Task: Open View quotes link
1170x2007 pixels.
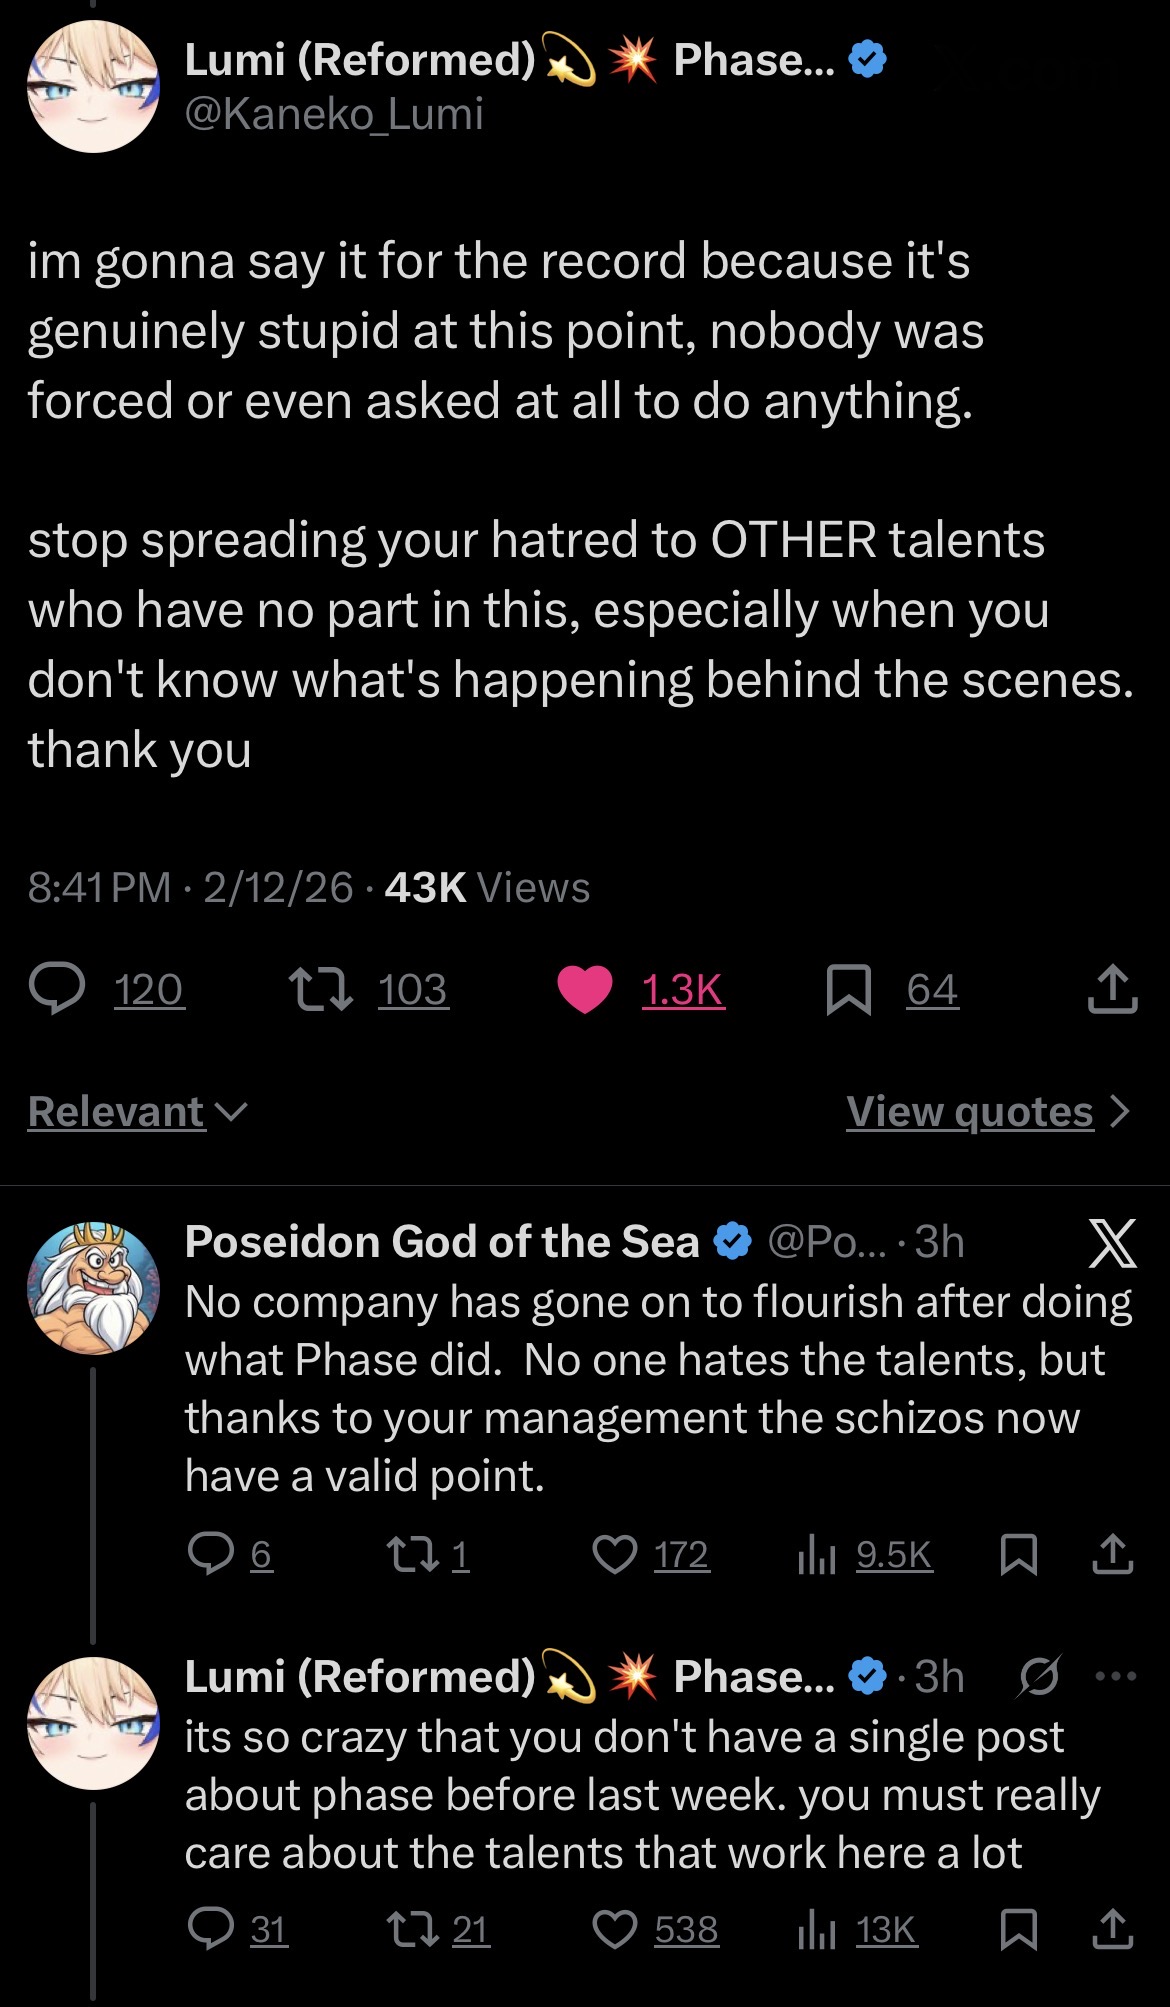Action: [987, 1111]
